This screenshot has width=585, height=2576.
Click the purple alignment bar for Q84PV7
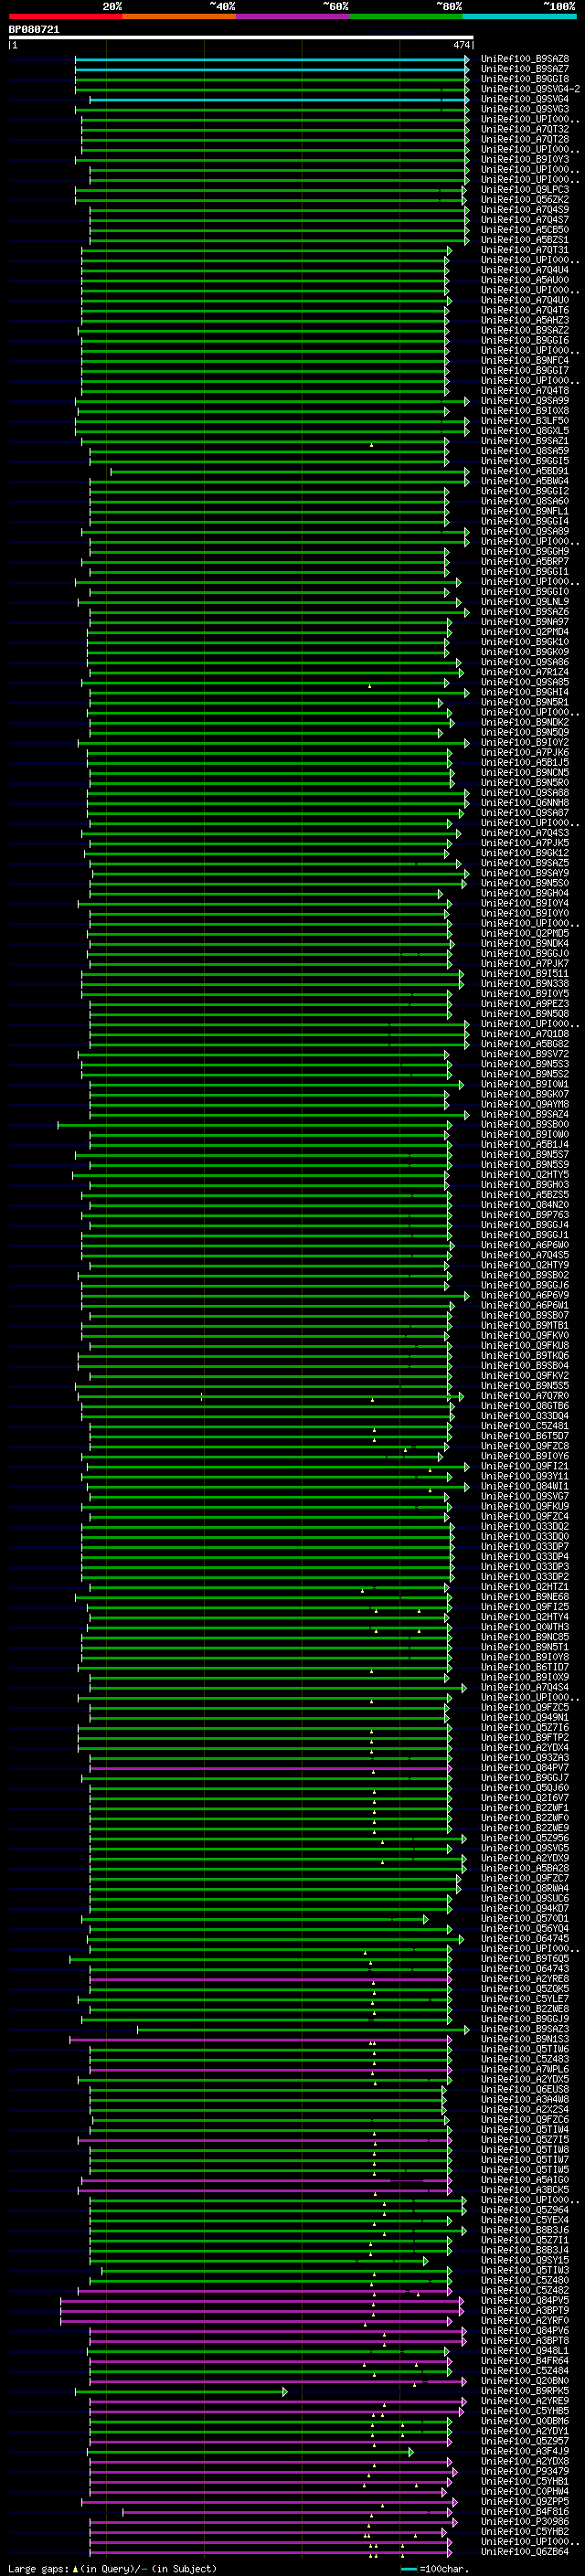point(271,1768)
